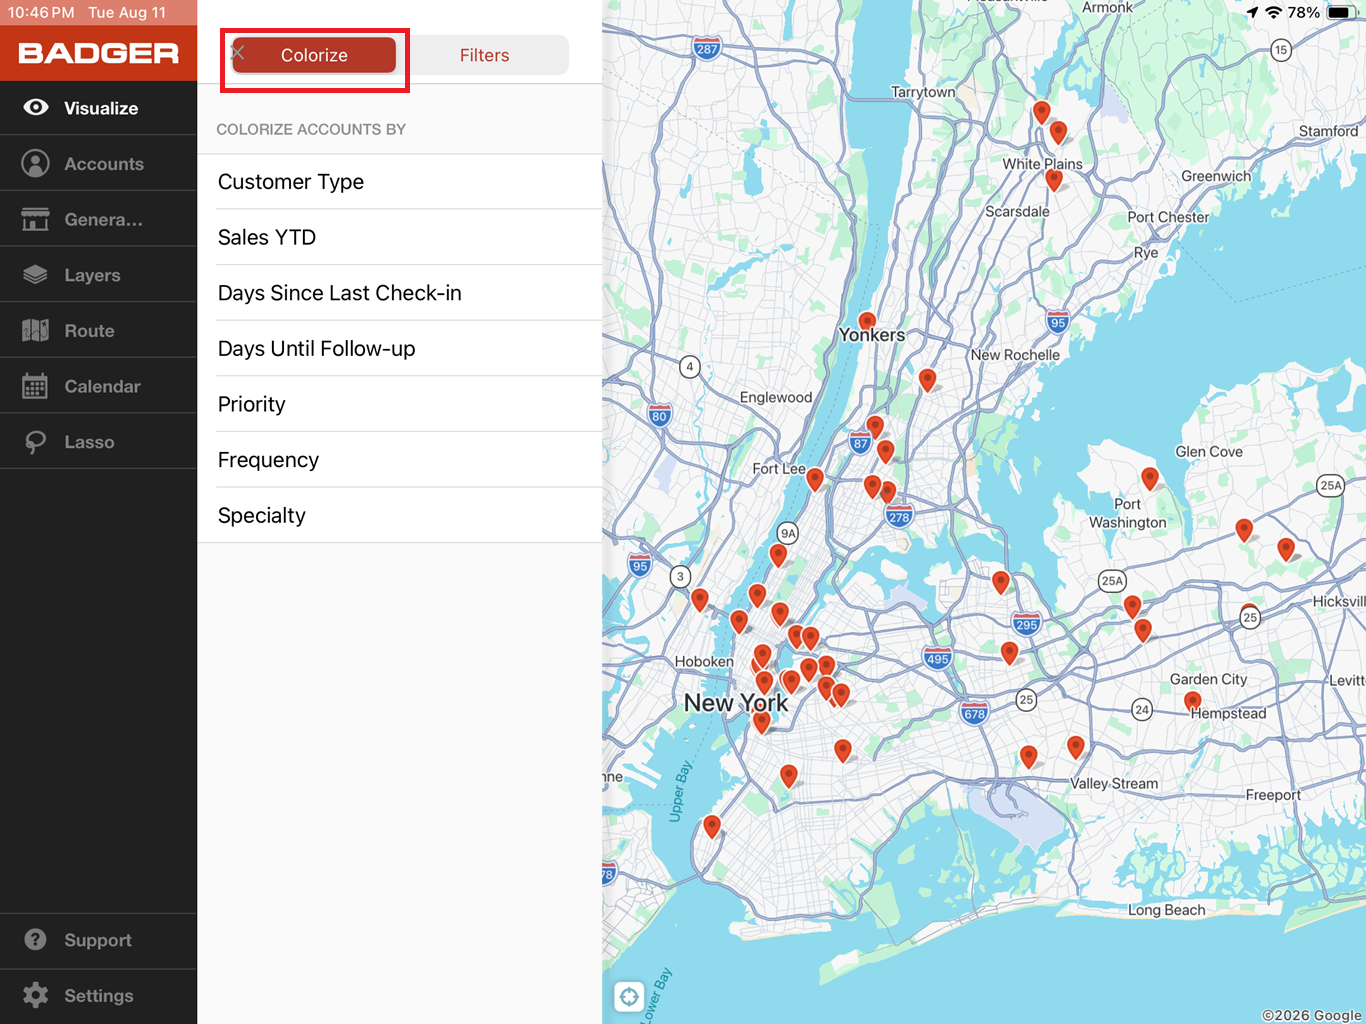This screenshot has height=1024, width=1366.
Task: Open Support help in the sidebar
Action: [x=98, y=940]
